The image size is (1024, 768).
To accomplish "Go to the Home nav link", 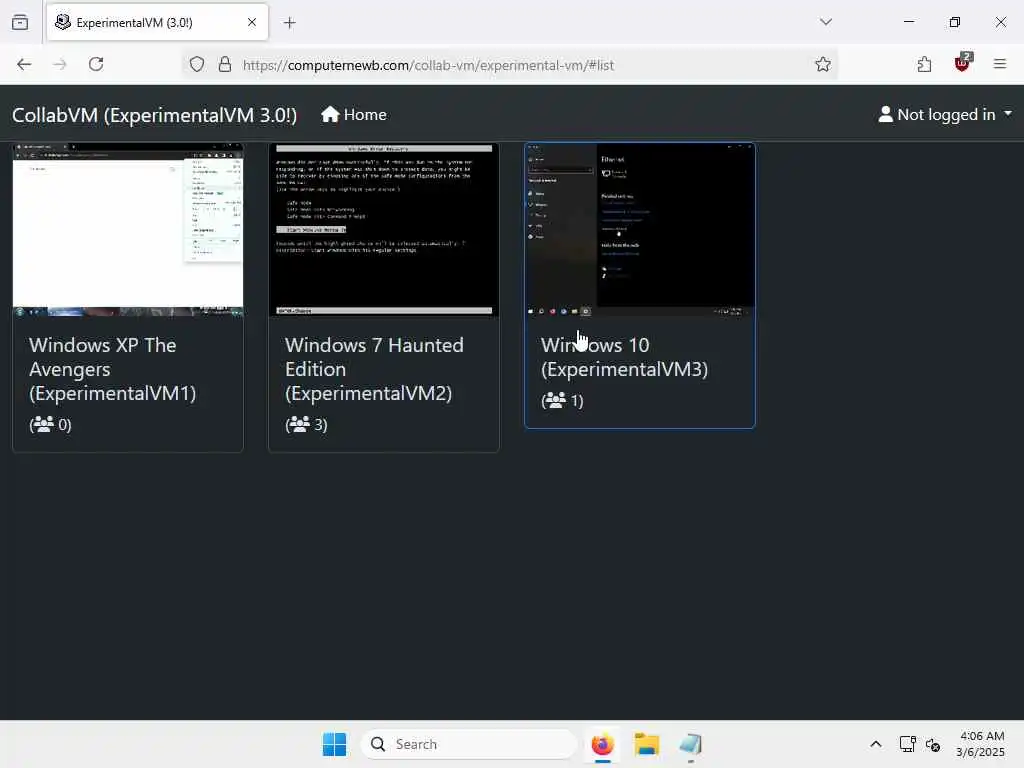I will pyautogui.click(x=354, y=115).
